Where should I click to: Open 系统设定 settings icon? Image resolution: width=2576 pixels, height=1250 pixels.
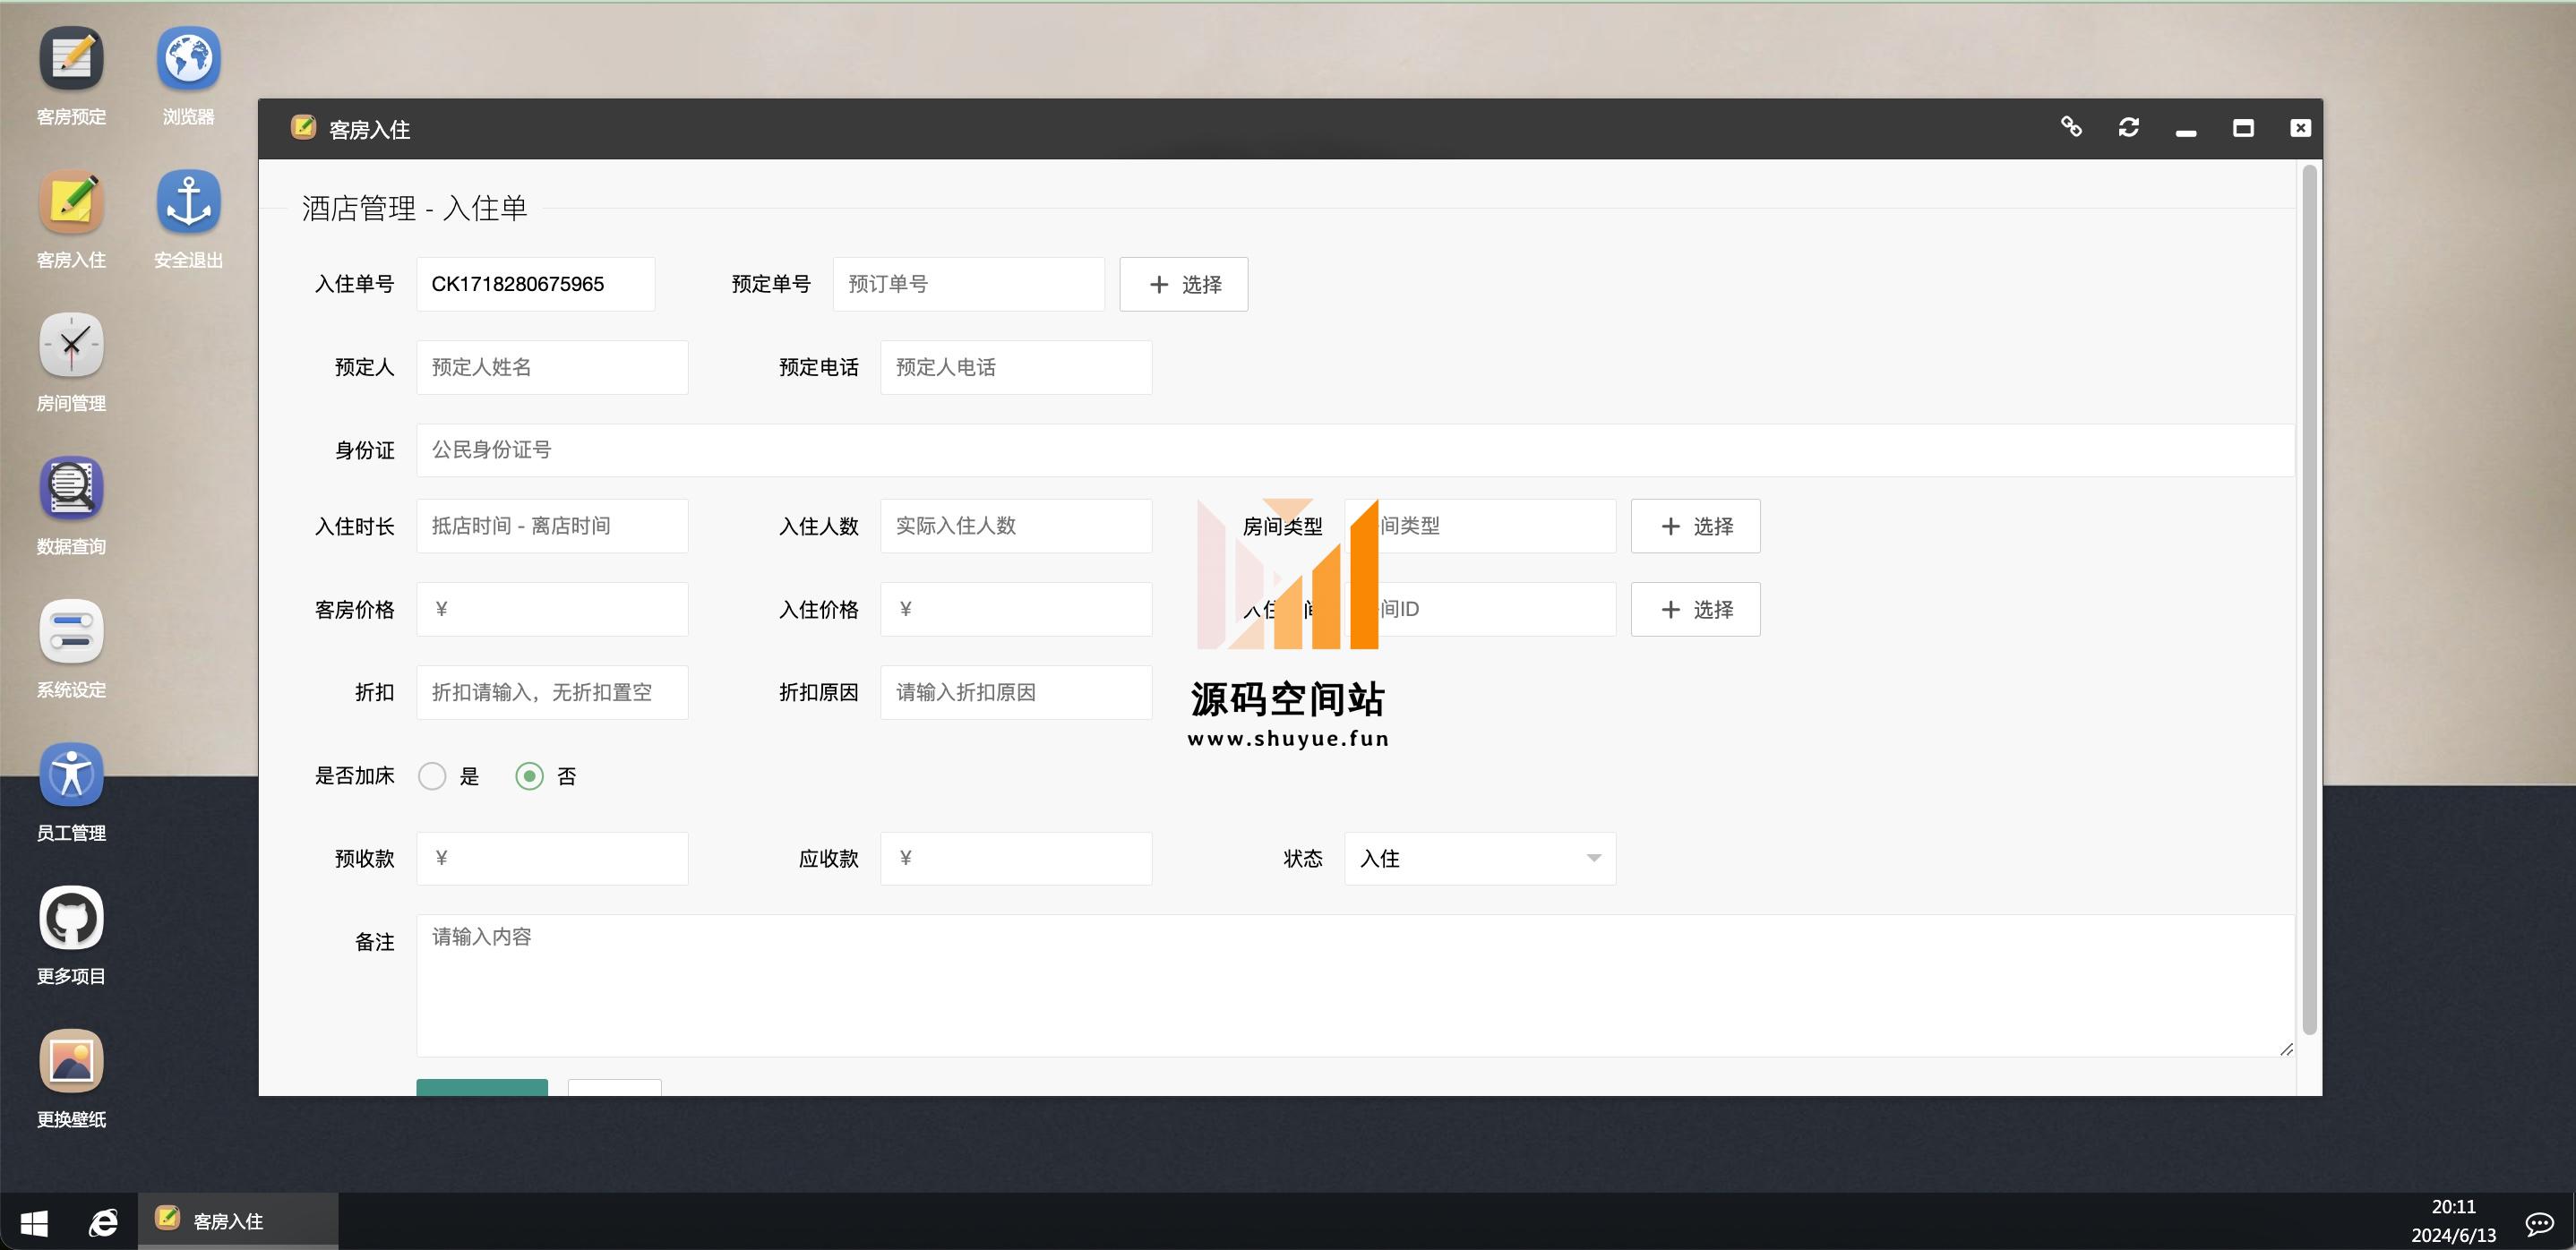coord(71,649)
